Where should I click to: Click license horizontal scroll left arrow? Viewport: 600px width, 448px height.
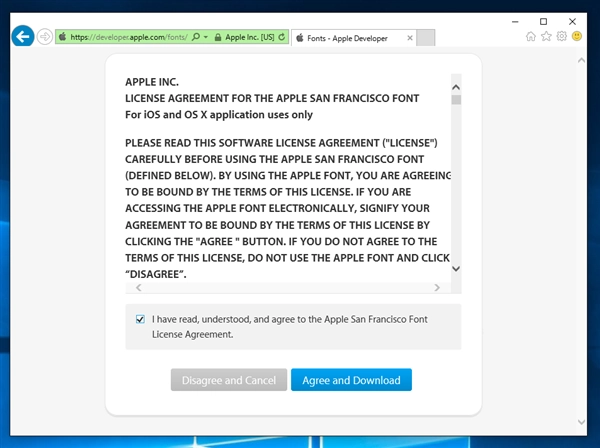coord(139,288)
